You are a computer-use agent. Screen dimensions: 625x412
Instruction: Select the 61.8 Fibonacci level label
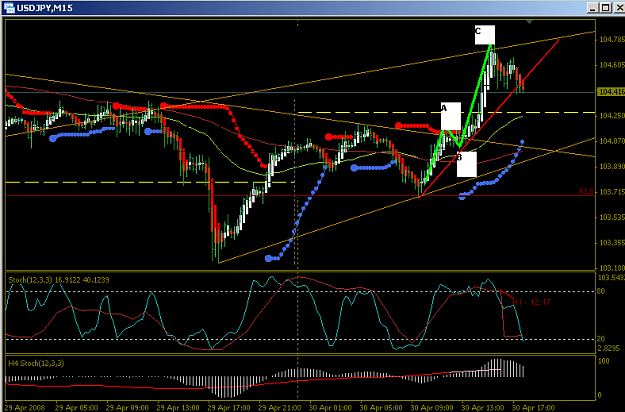[586, 192]
